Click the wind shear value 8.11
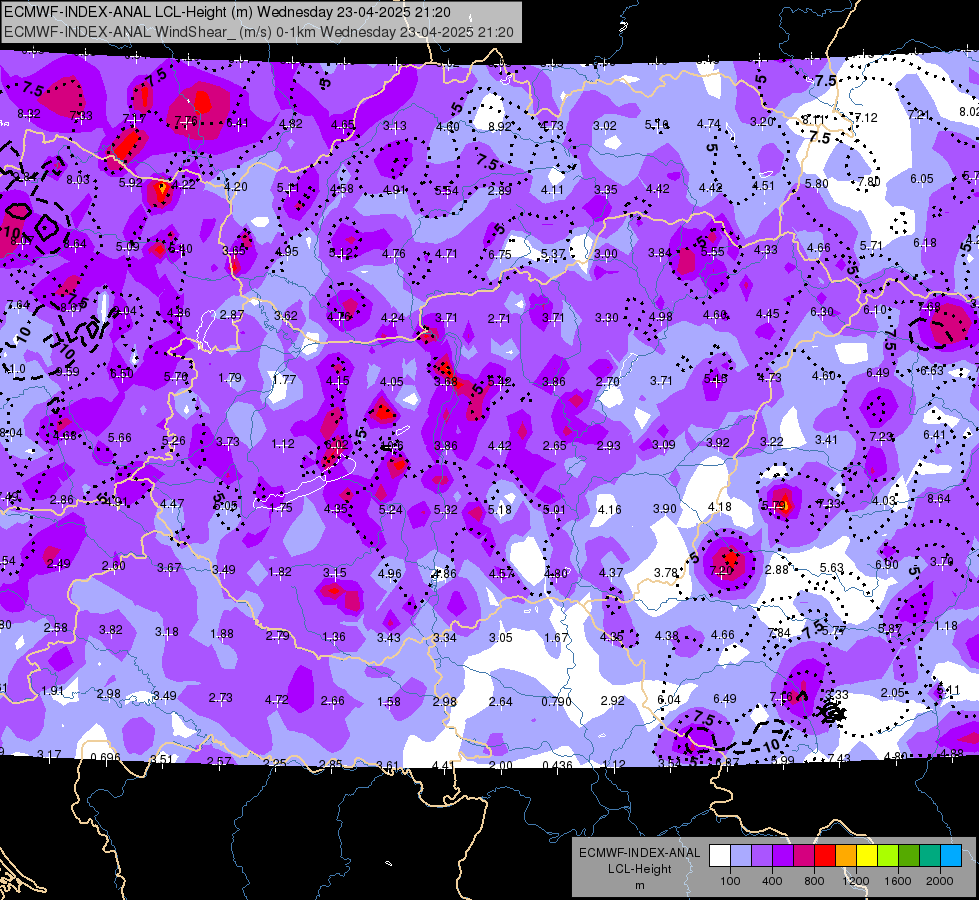Viewport: 979px width, 900px height. [813, 119]
